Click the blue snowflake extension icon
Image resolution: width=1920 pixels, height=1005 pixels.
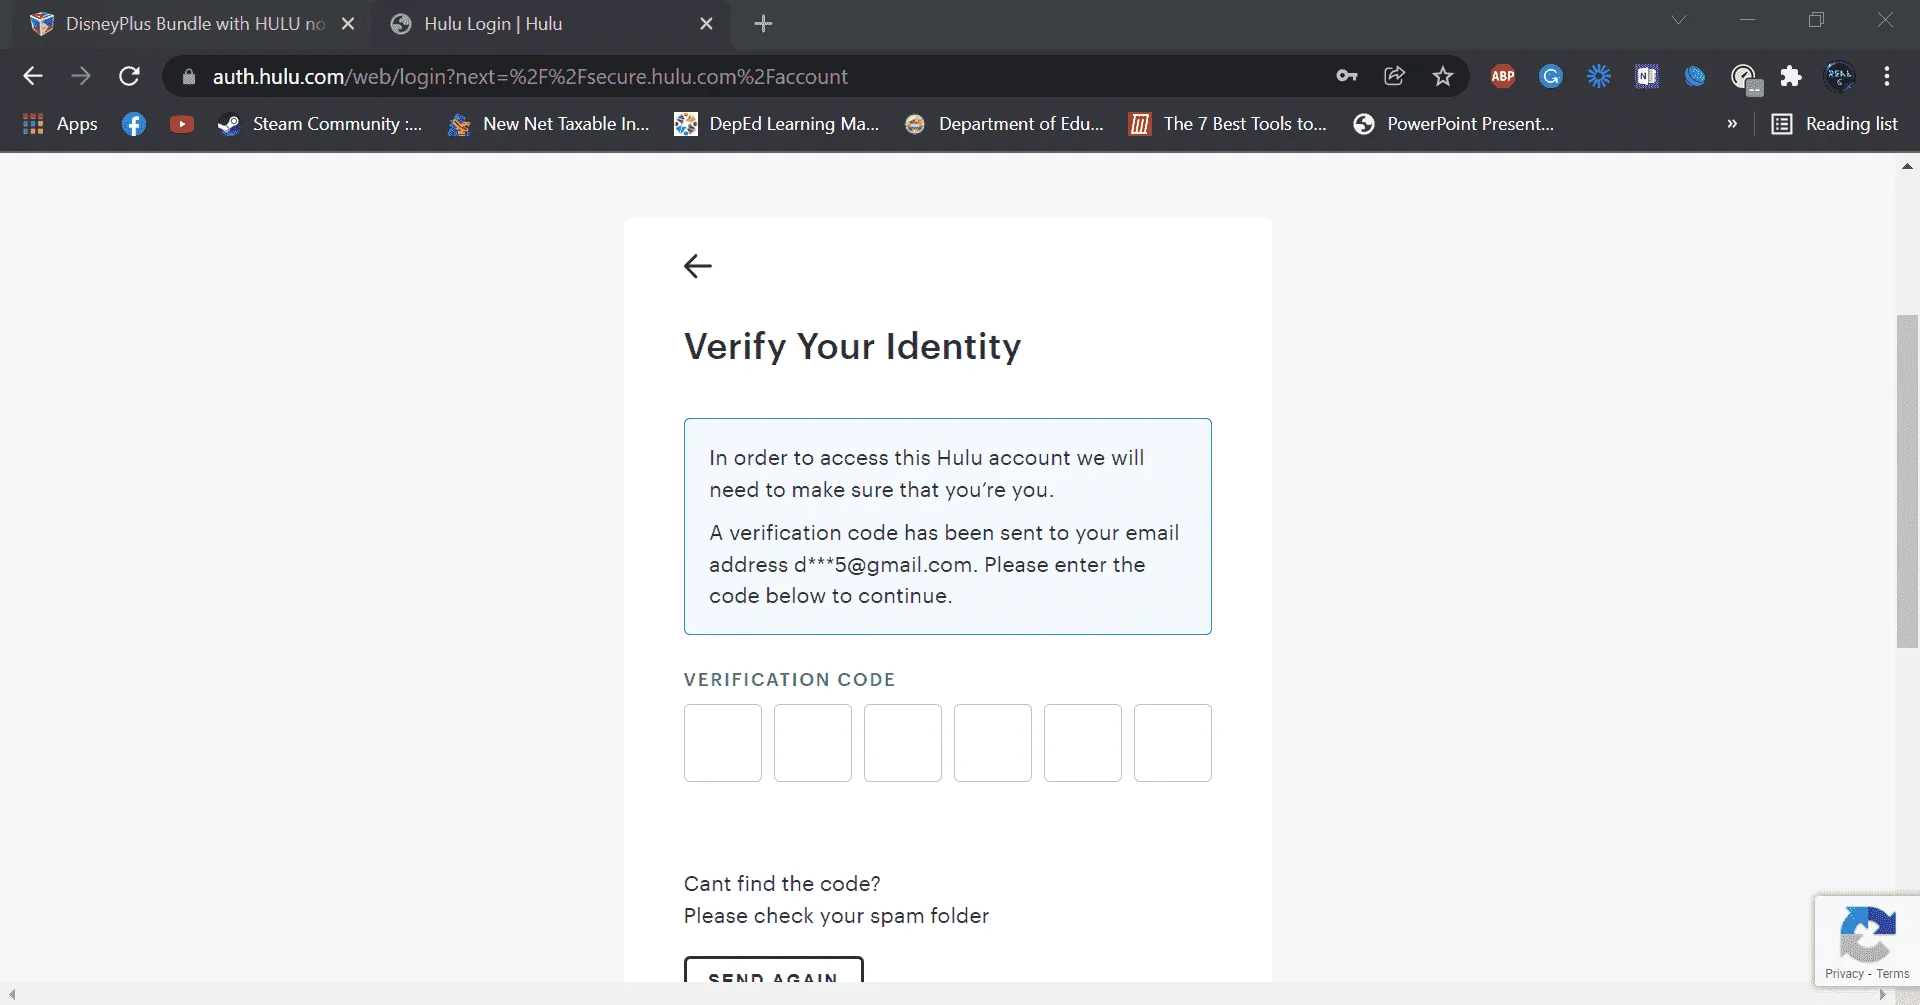point(1599,76)
